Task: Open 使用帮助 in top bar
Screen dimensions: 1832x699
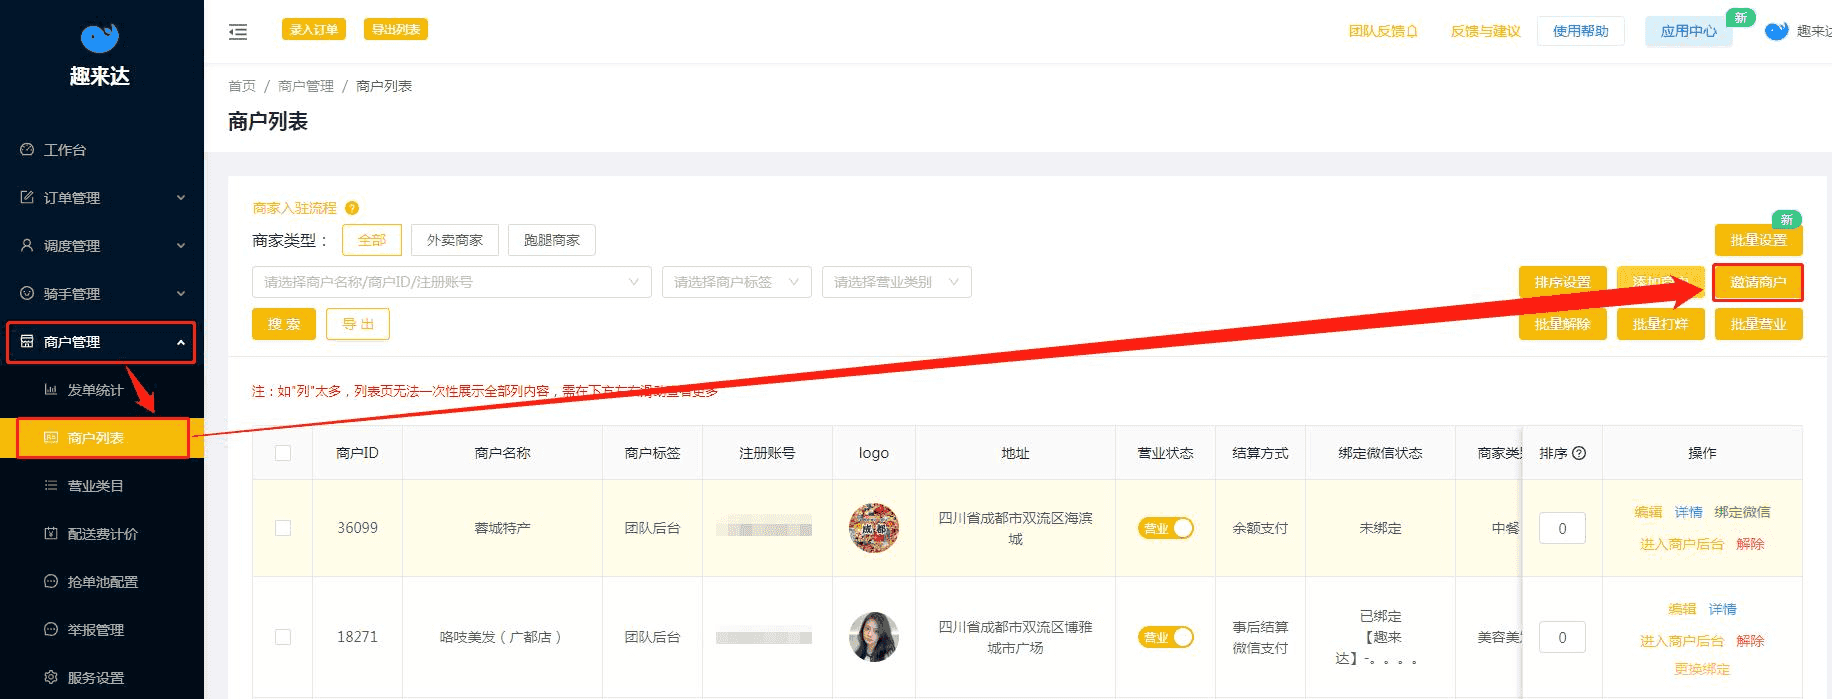Action: tap(1580, 31)
